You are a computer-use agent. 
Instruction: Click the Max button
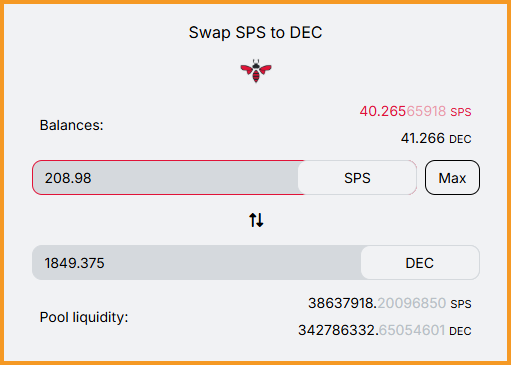[x=452, y=178]
